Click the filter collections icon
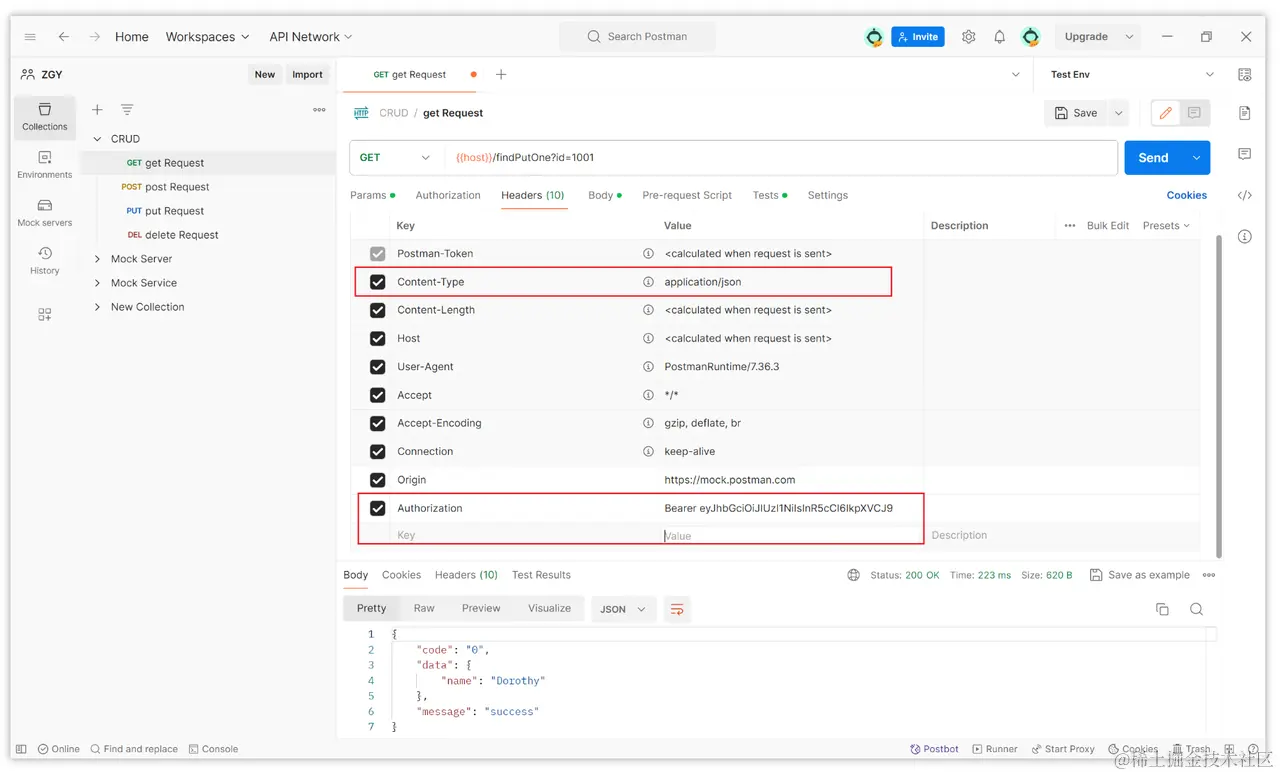This screenshot has width=1280, height=776. [x=127, y=110]
